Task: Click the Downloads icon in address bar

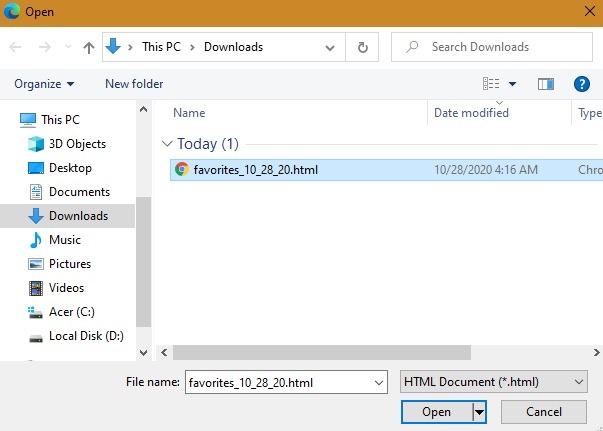Action: tap(113, 47)
